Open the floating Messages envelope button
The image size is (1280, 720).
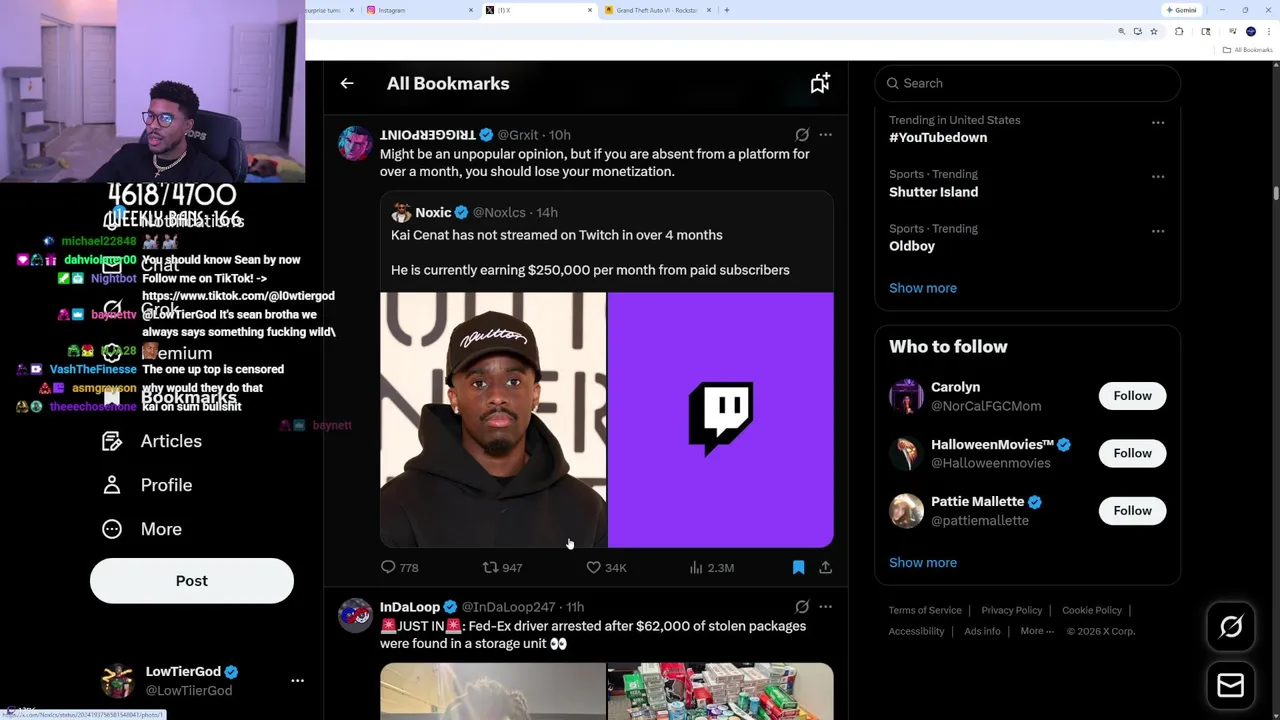[1231, 685]
